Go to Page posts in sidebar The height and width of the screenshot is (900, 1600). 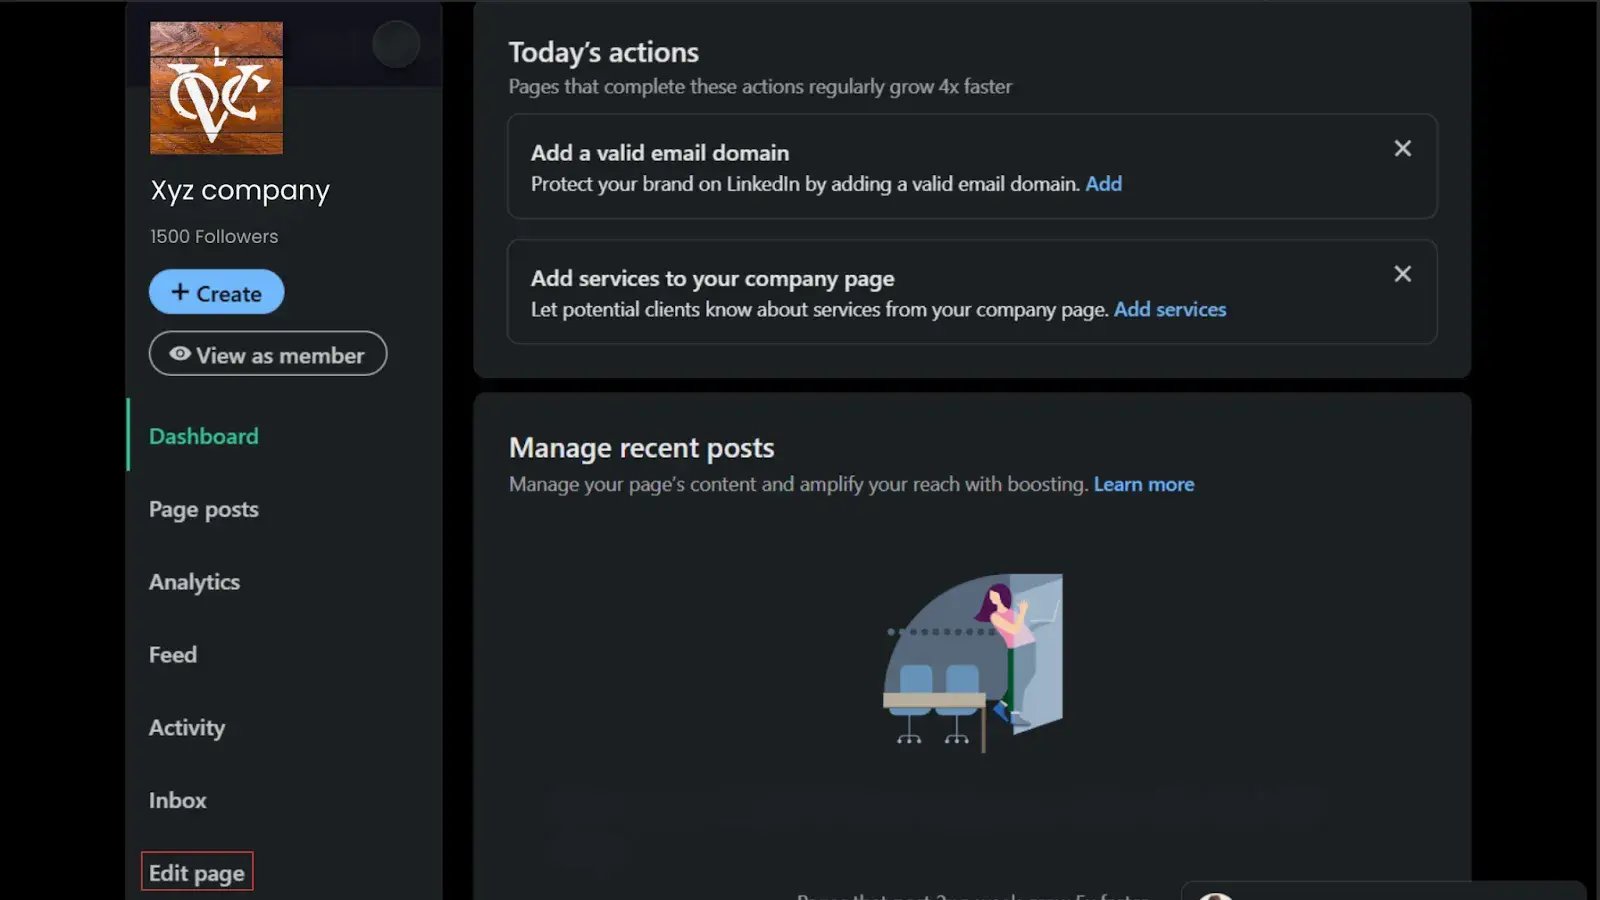click(204, 509)
